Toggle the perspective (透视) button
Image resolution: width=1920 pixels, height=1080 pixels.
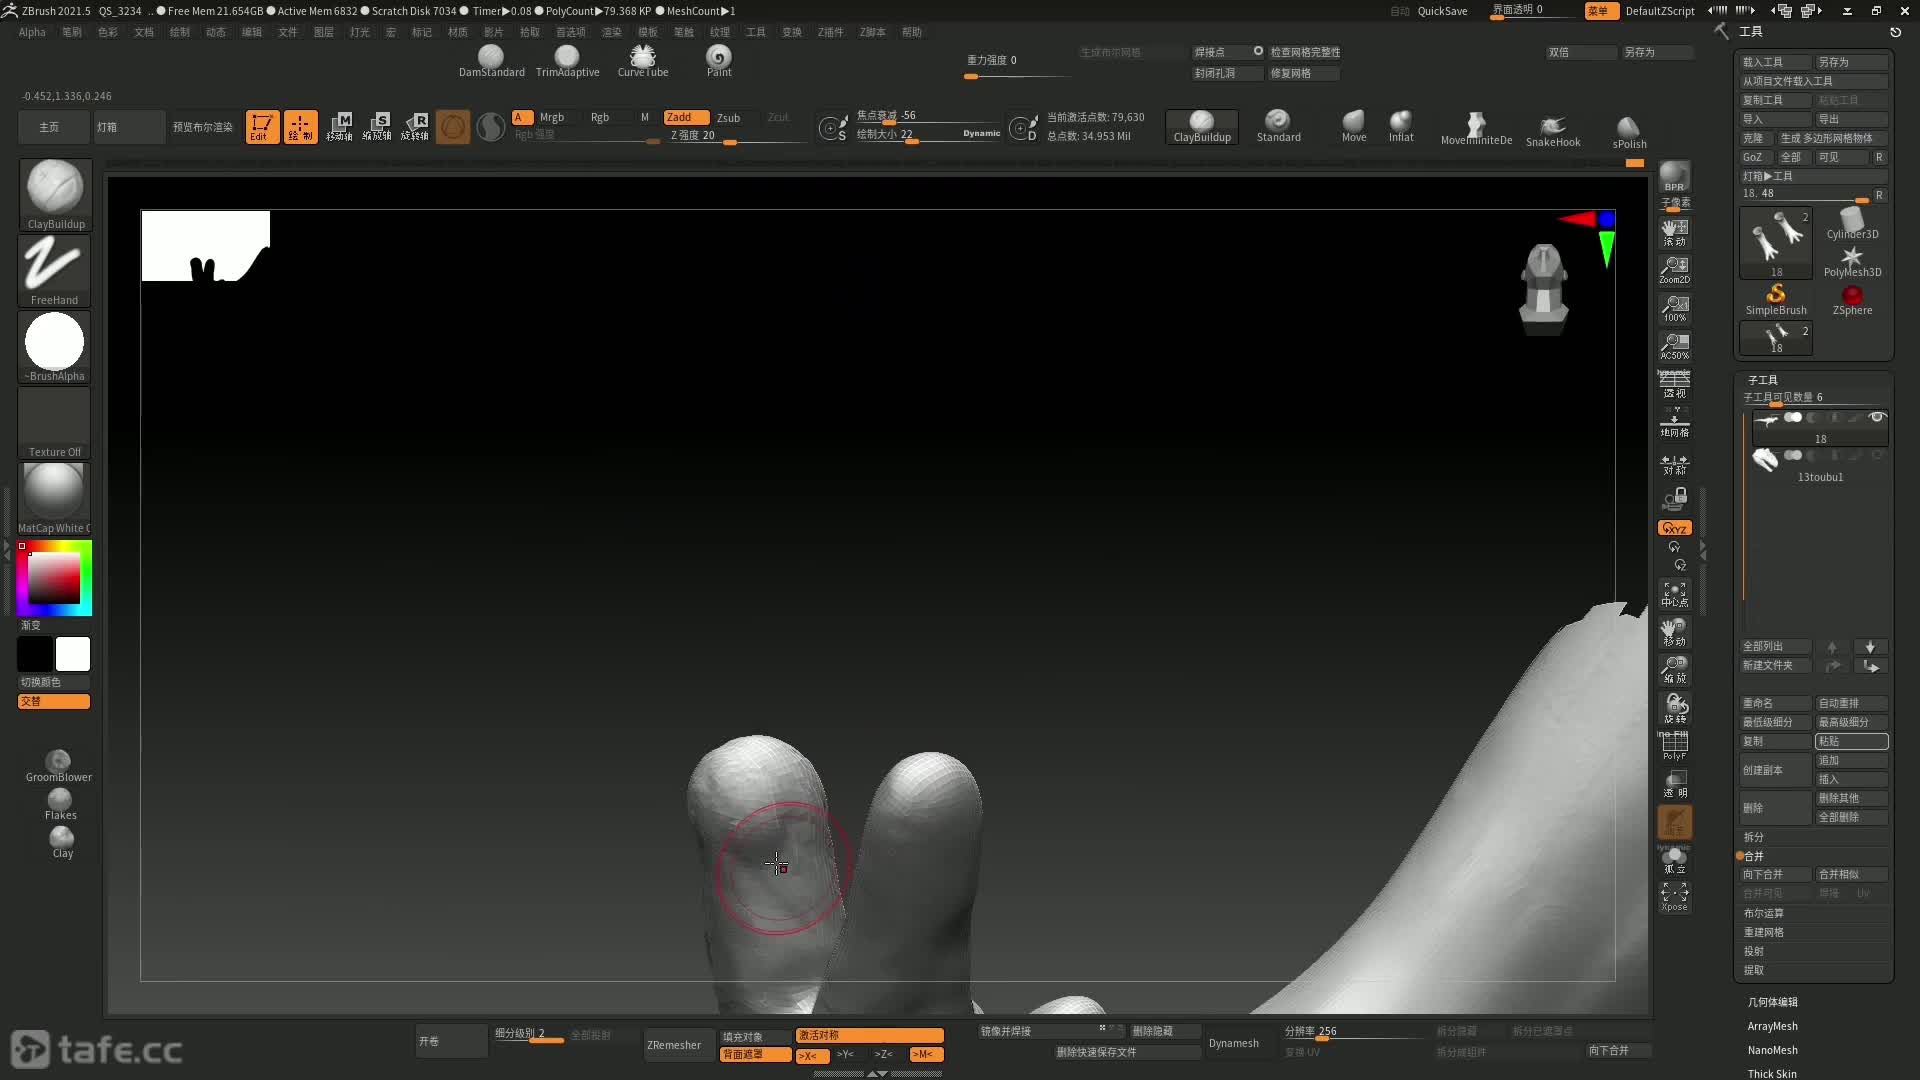[x=1674, y=384]
